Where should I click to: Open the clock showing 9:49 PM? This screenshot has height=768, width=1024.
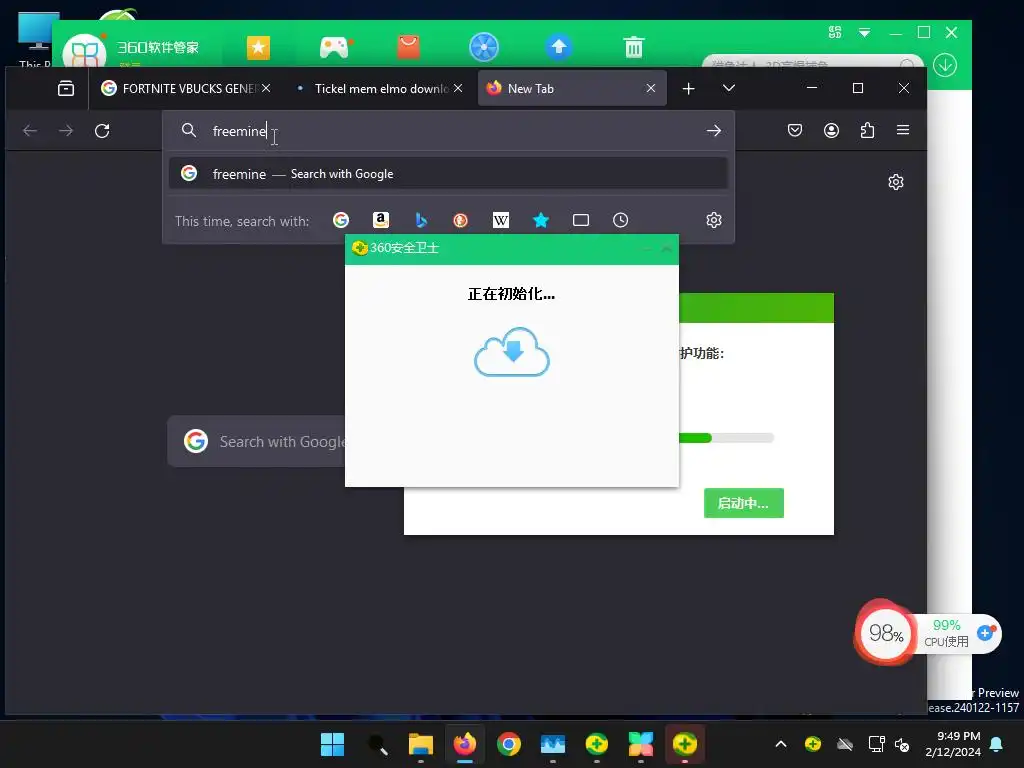click(x=953, y=744)
